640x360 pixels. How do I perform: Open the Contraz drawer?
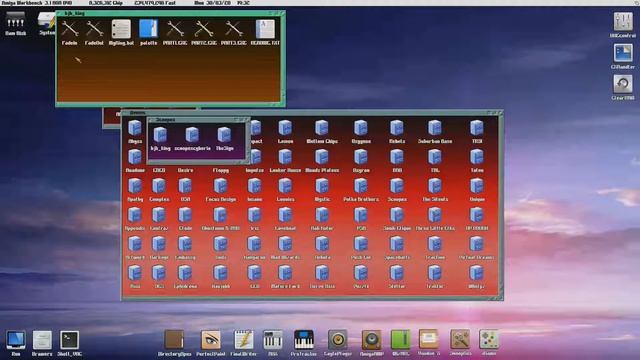tap(159, 215)
